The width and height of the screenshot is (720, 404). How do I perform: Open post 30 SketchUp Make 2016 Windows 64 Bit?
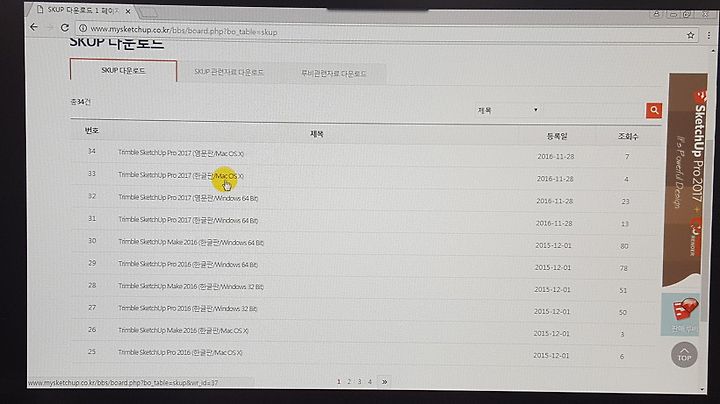pos(191,242)
